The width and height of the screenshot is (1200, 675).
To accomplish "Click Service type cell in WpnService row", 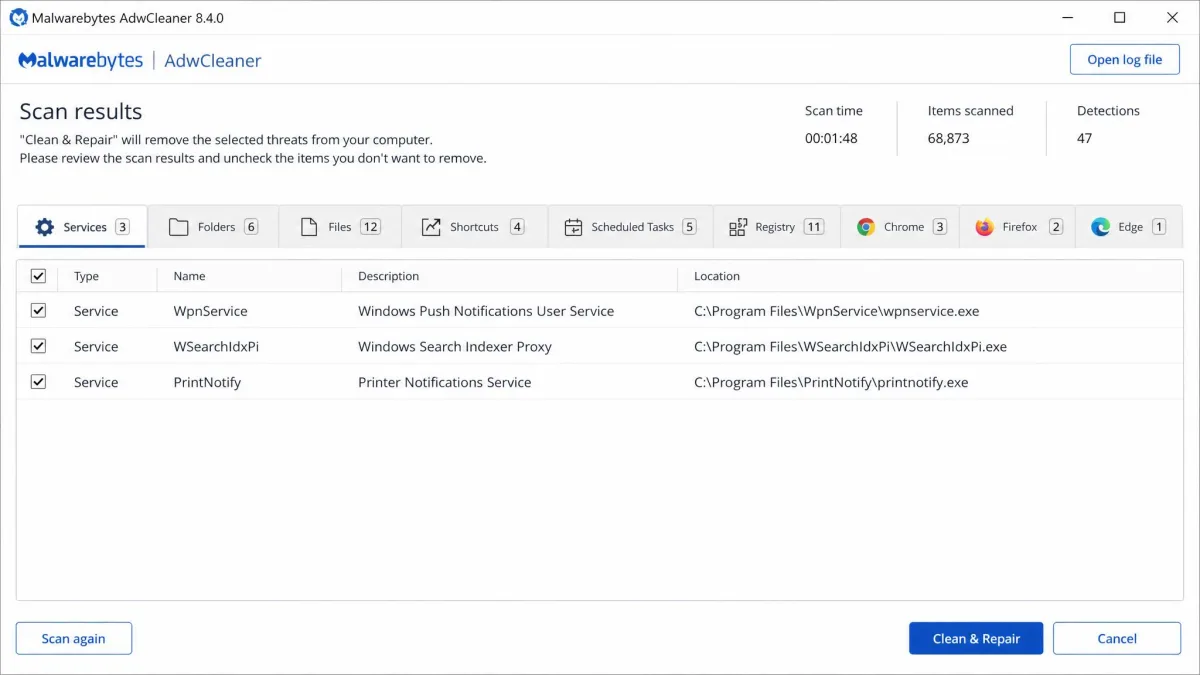I will click(96, 311).
